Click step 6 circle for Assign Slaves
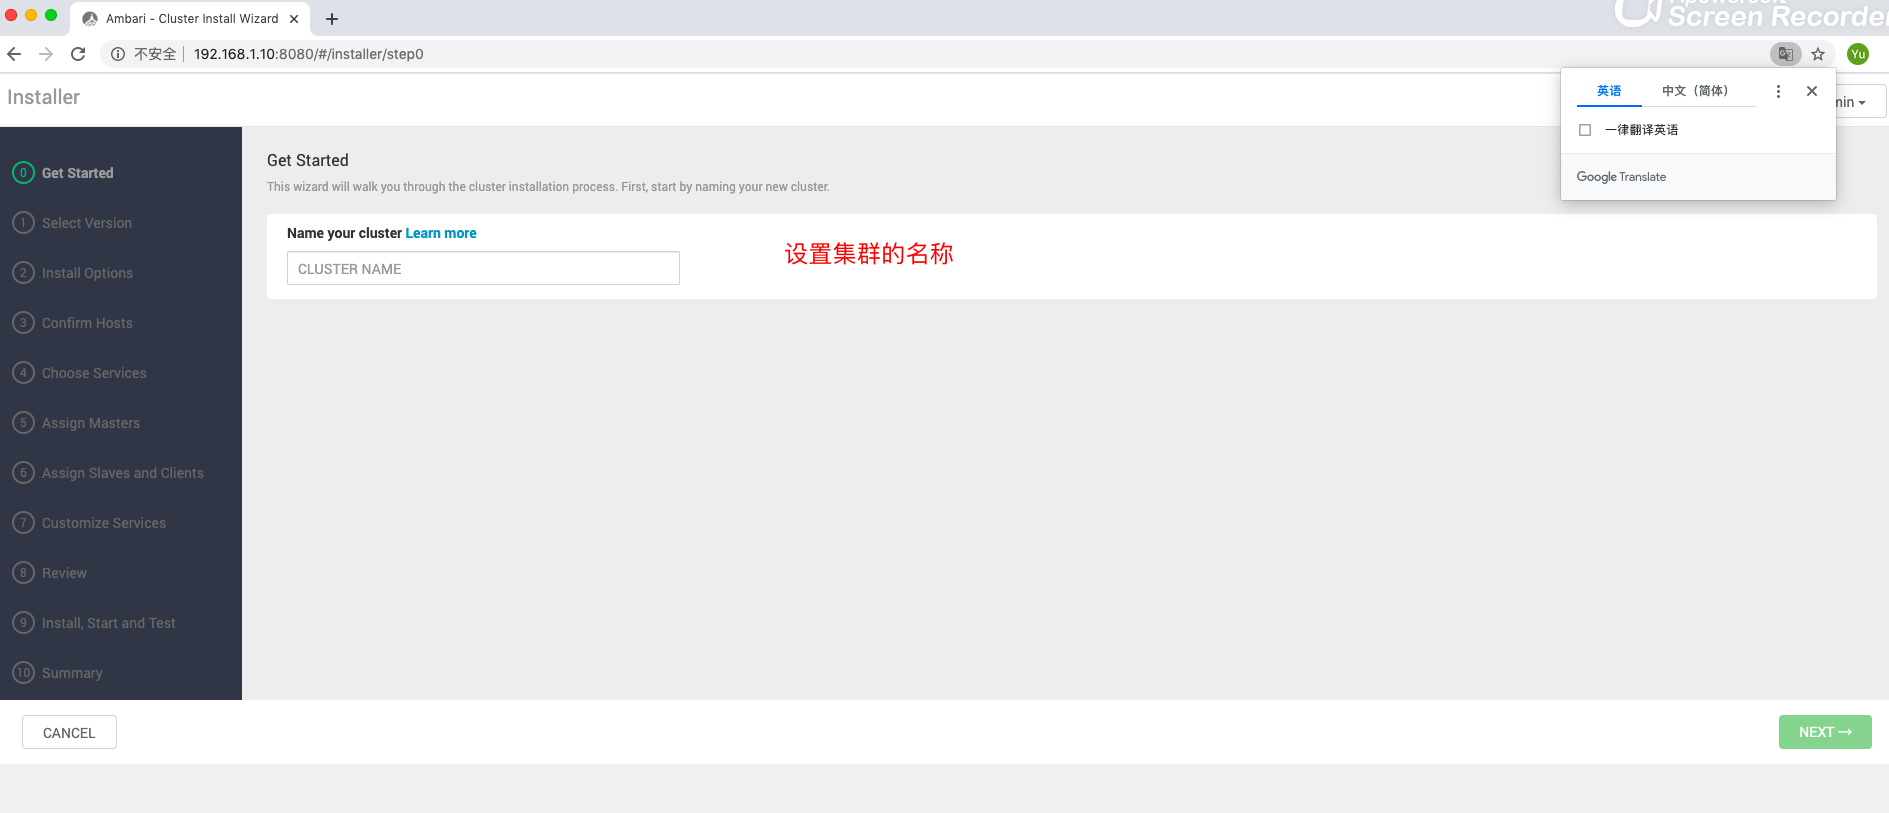 [x=23, y=473]
